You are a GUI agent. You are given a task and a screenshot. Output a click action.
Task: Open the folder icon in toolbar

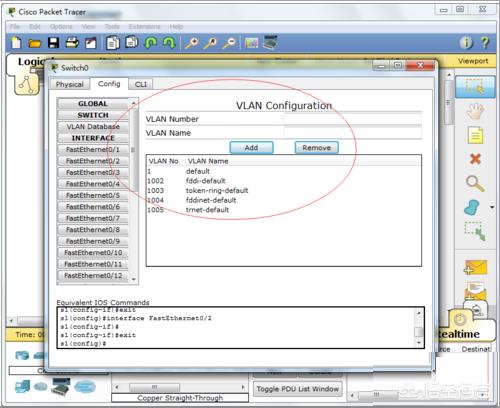[34, 43]
